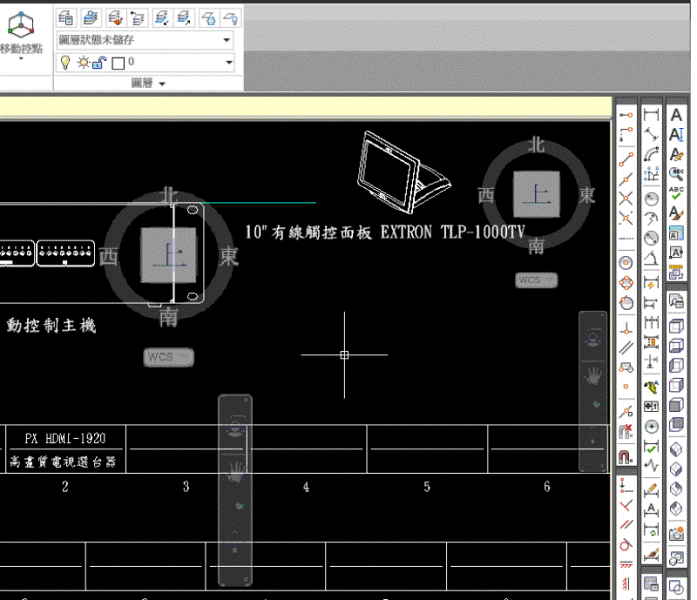Select the Single Line Text tool

point(677,134)
